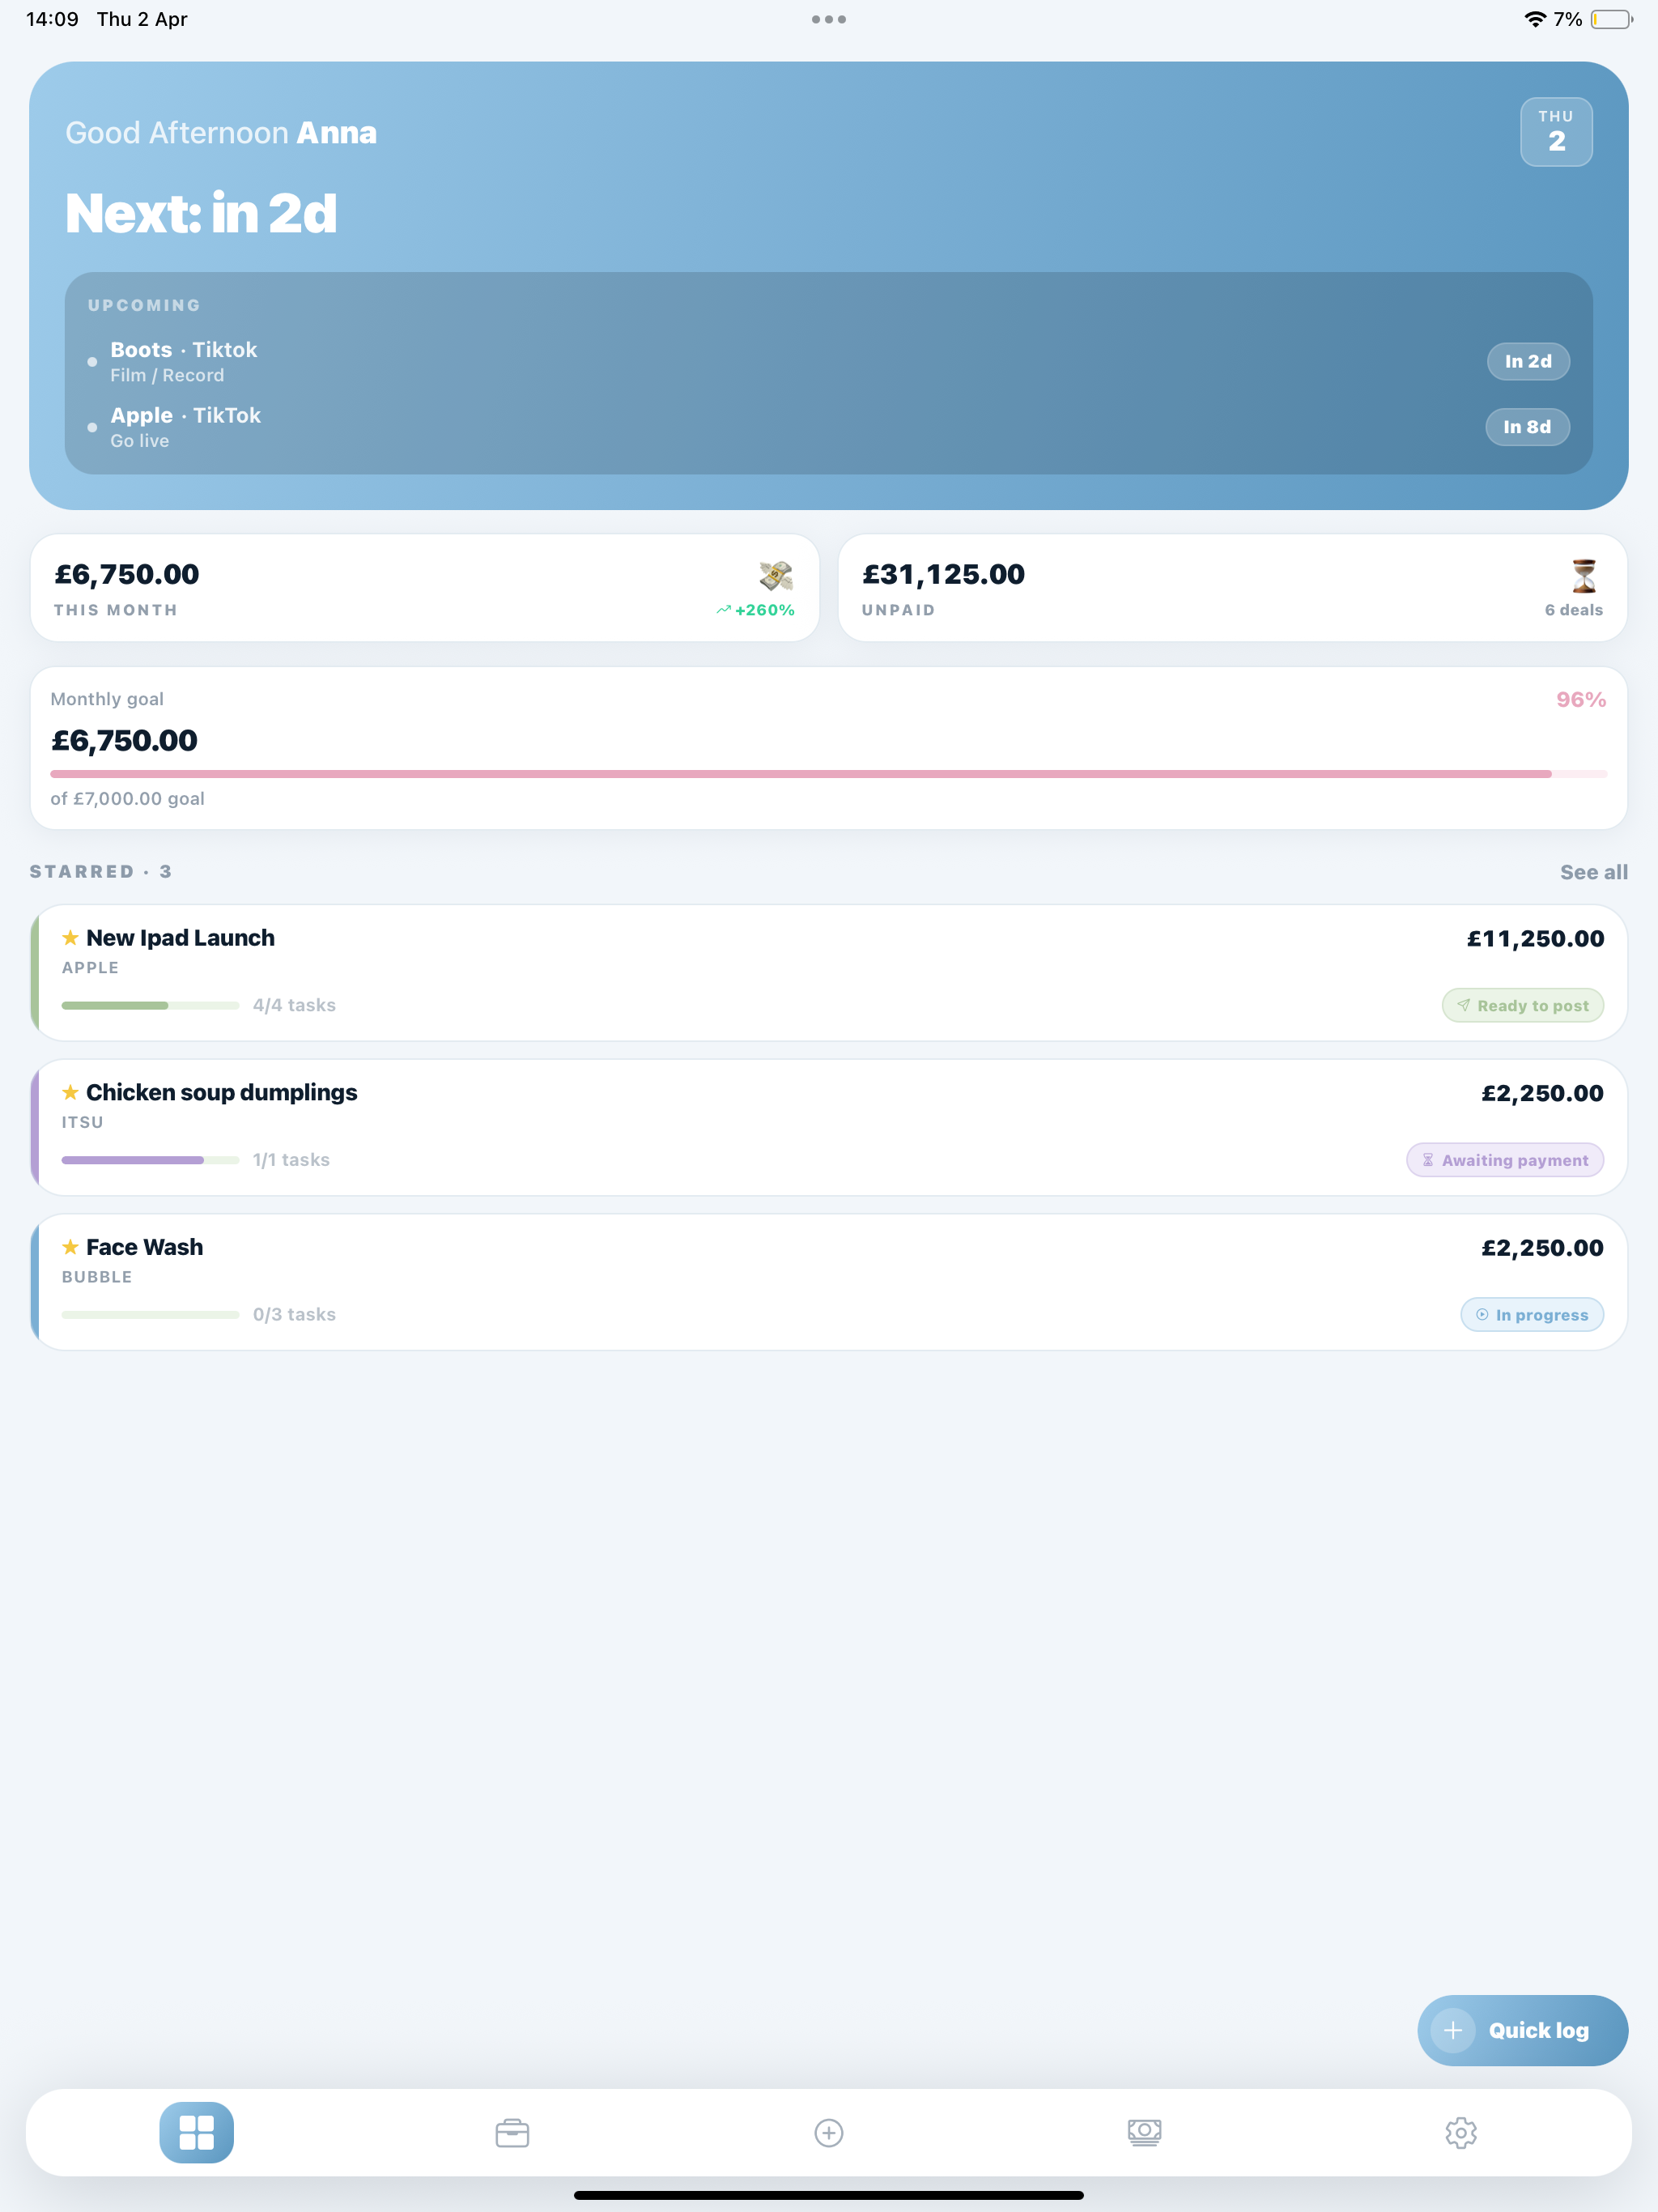Click the Face Wash task progress bar
This screenshot has width=1658, height=2212.
tap(150, 1314)
